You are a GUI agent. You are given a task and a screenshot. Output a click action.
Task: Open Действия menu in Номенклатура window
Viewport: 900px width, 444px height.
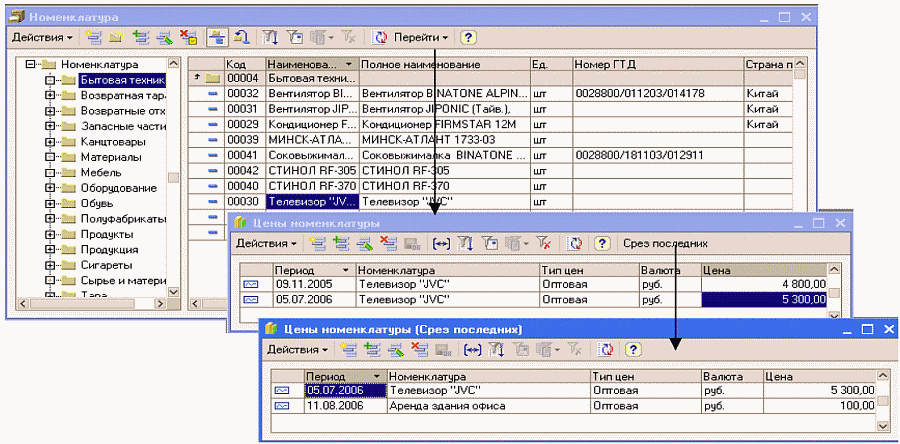(x=42, y=37)
